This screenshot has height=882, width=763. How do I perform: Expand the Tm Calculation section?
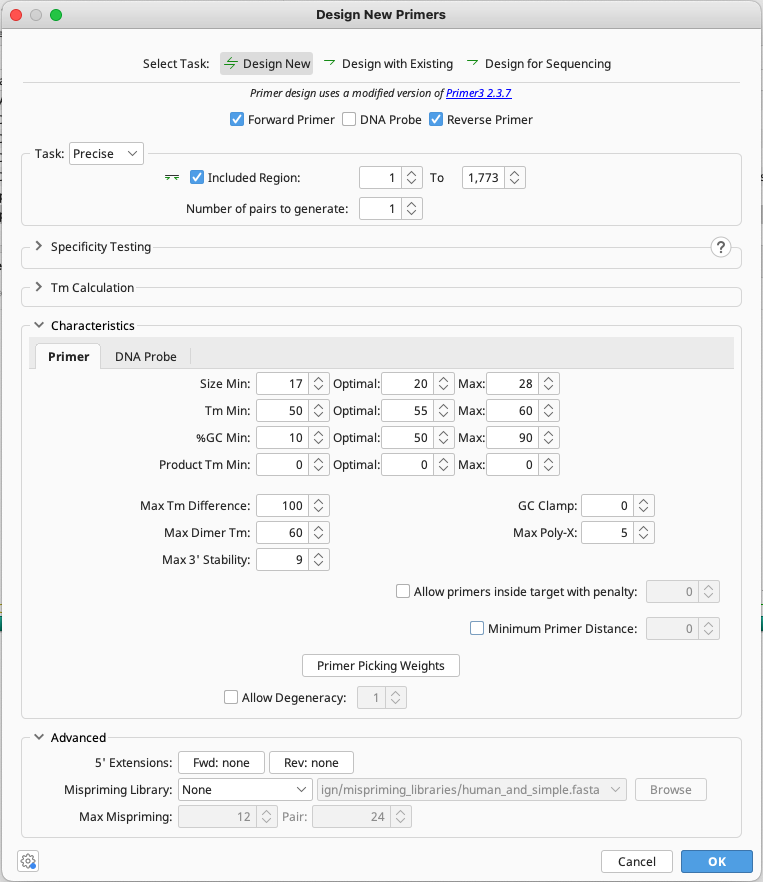pyautogui.click(x=38, y=287)
